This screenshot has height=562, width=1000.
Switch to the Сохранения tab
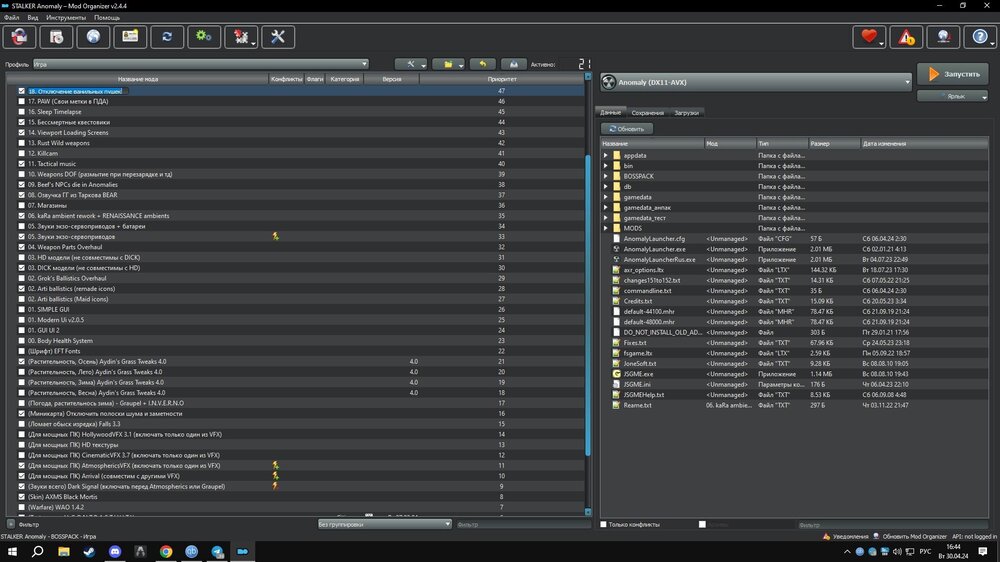coord(647,113)
